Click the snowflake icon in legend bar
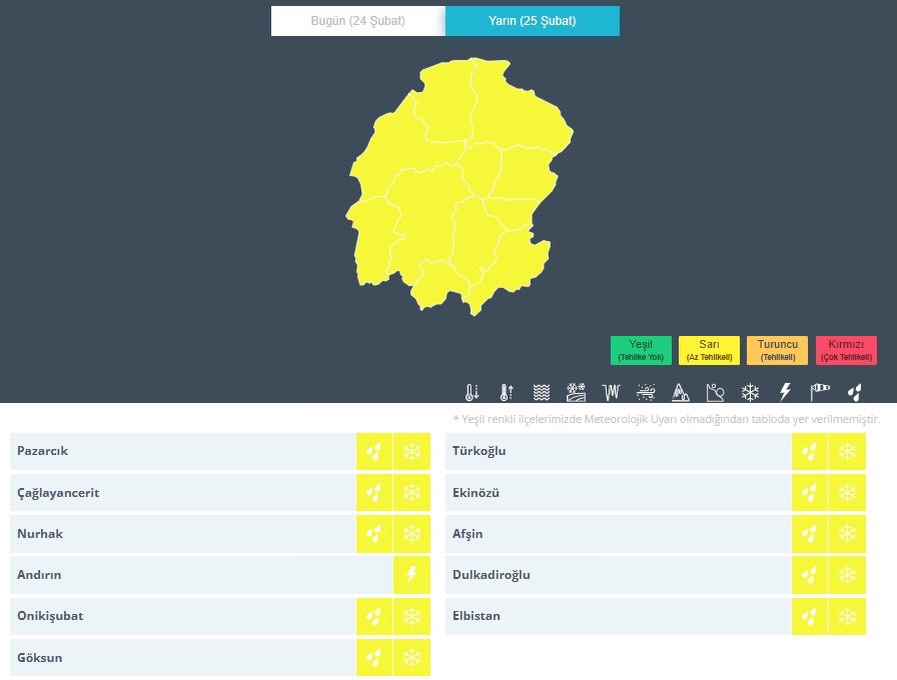The height and width of the screenshot is (680, 897). [x=750, y=392]
